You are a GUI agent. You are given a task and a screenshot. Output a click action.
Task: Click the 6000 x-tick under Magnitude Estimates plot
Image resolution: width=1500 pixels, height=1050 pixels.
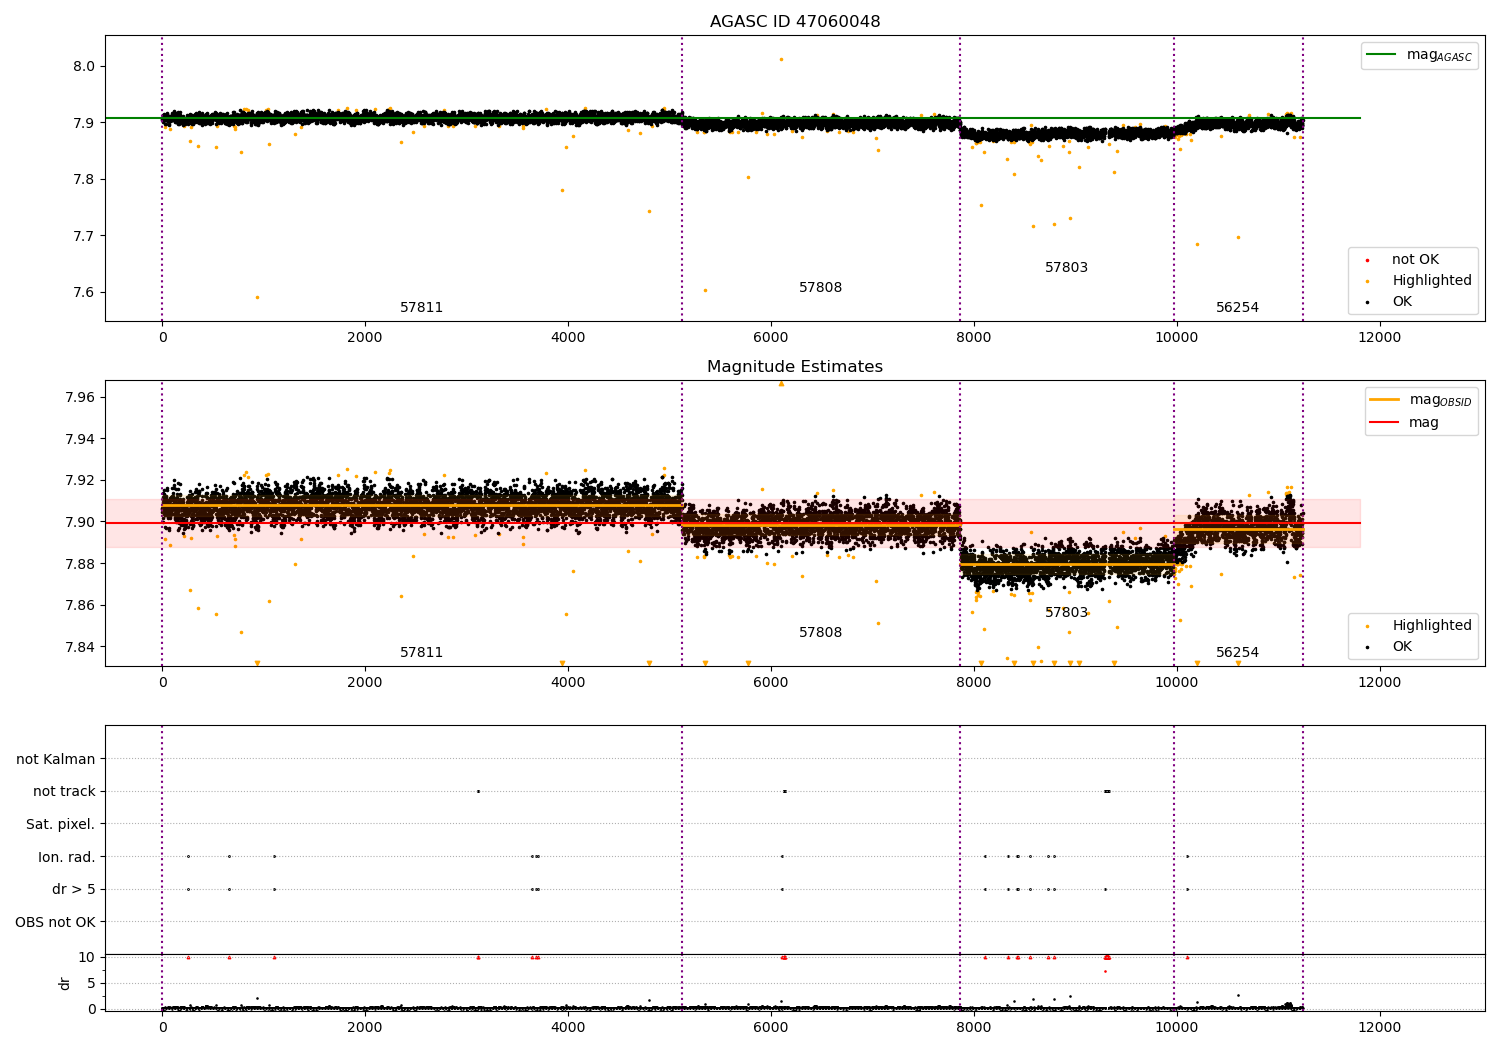tap(770, 683)
